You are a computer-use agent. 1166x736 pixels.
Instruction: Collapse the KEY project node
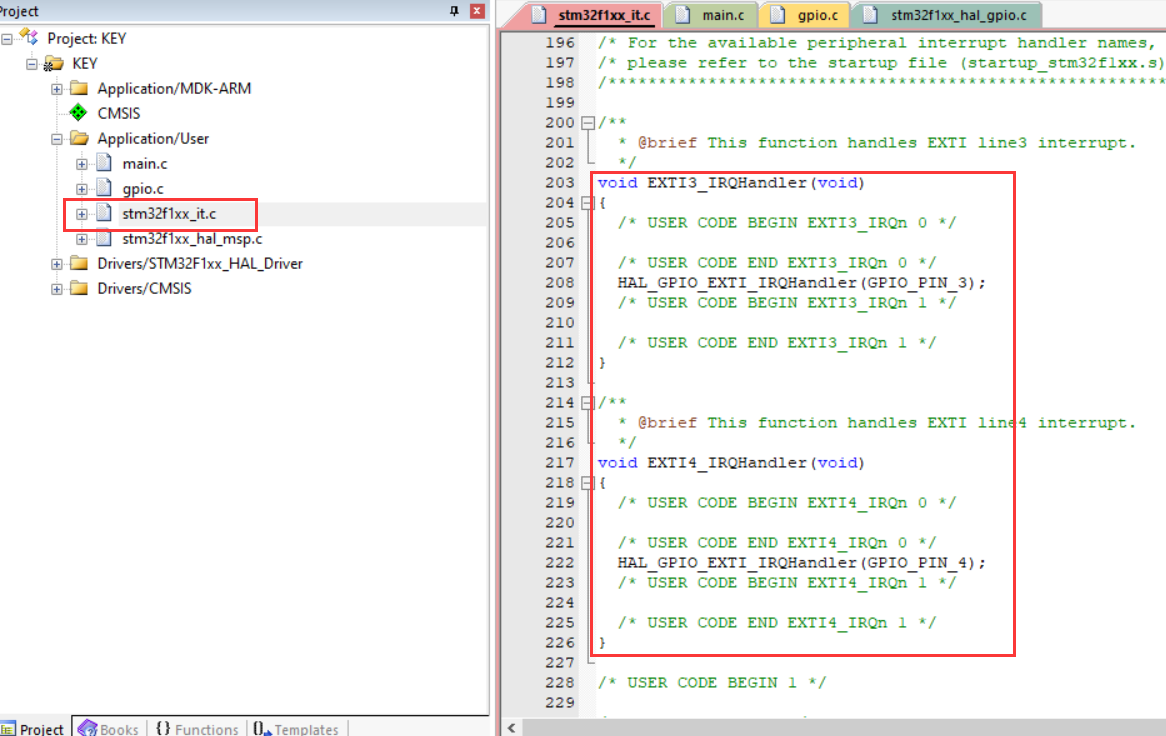coord(33,63)
